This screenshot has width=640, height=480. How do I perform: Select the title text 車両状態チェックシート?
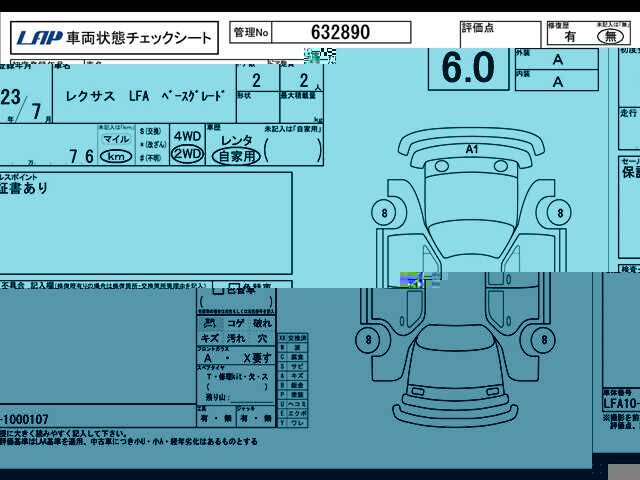139,38
